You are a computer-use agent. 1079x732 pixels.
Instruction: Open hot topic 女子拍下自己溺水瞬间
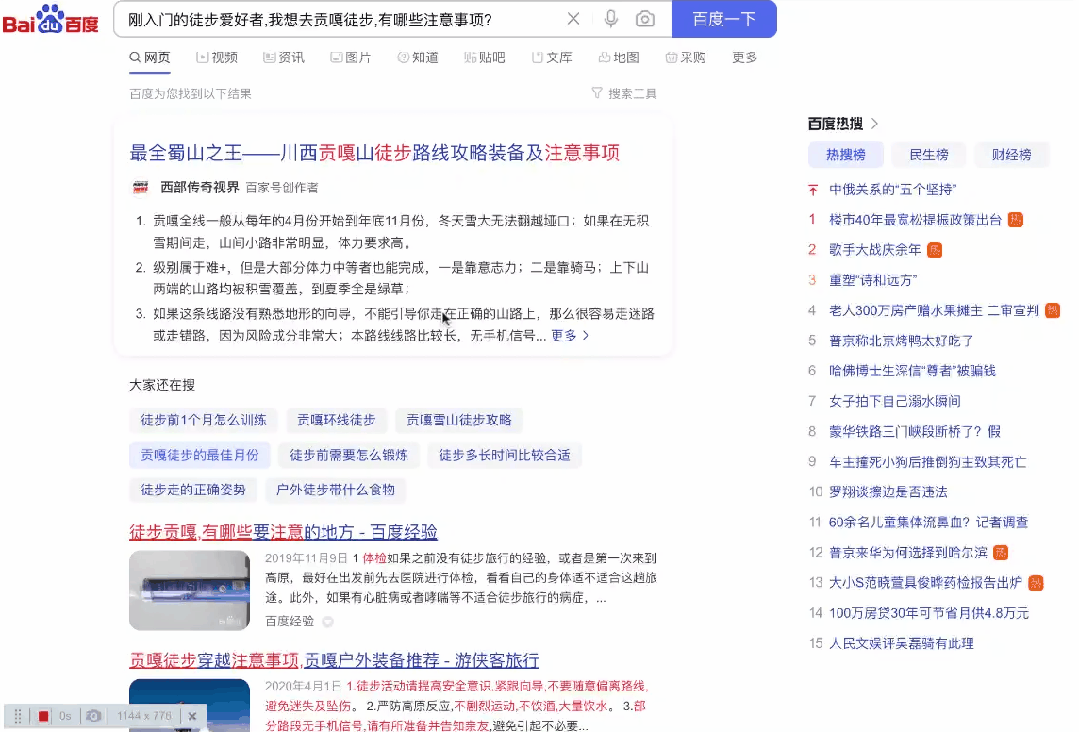click(x=895, y=401)
